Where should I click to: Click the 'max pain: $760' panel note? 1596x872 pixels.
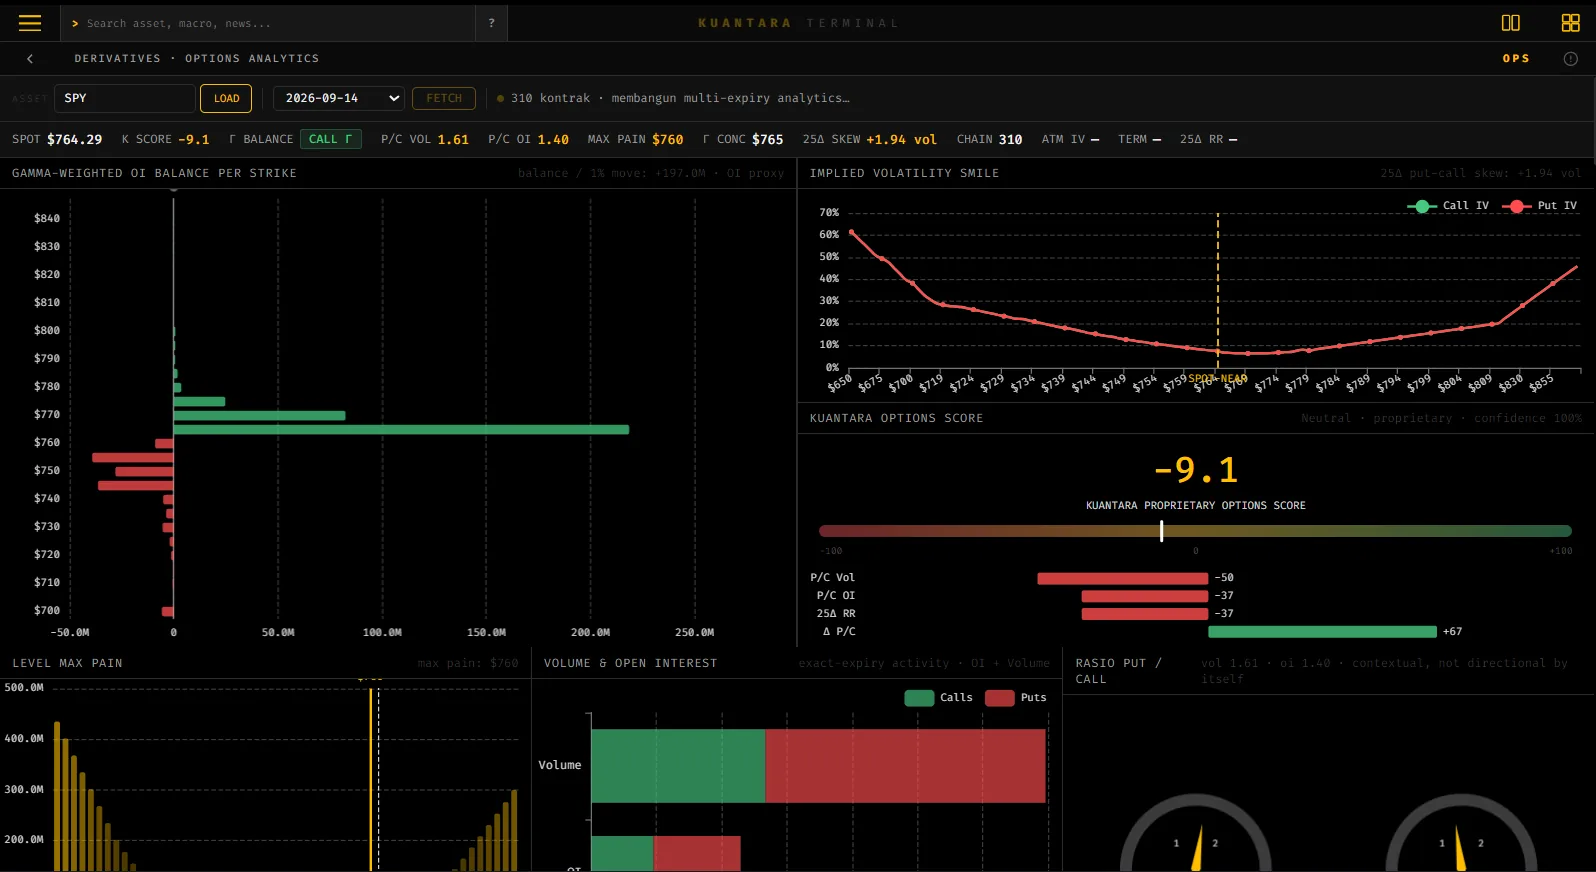click(x=468, y=663)
